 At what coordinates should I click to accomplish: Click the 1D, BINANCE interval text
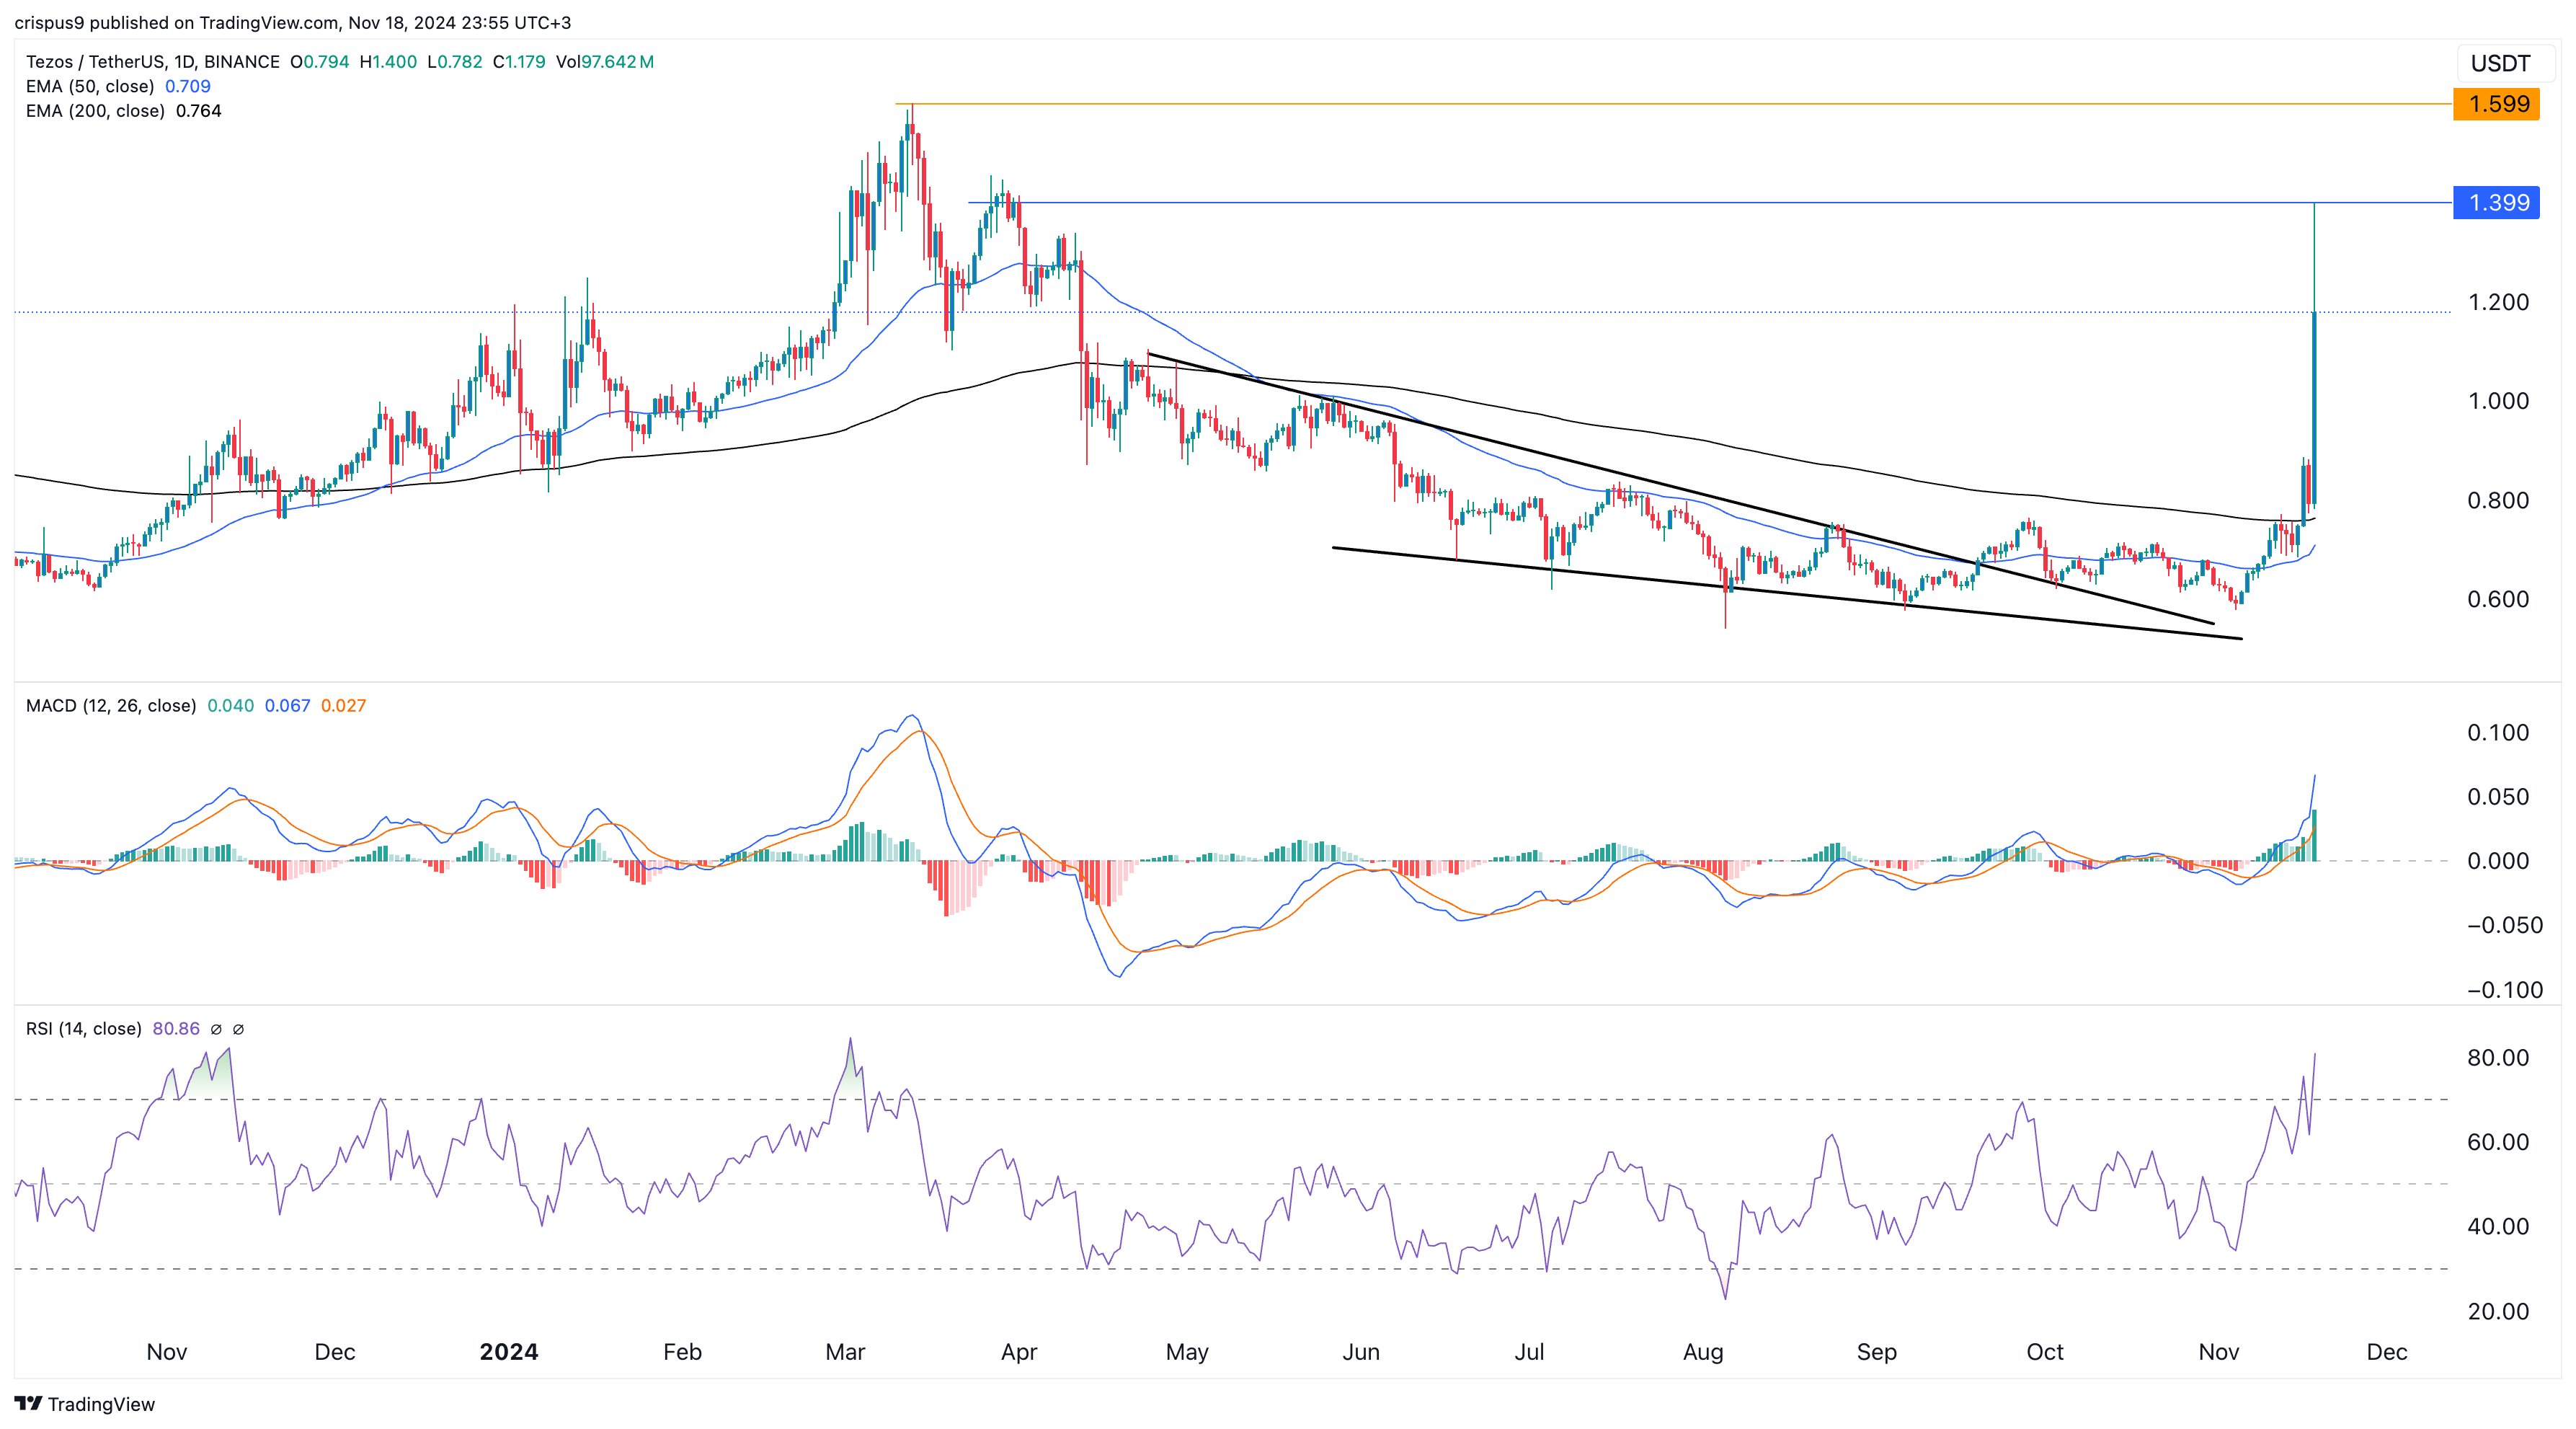(227, 62)
